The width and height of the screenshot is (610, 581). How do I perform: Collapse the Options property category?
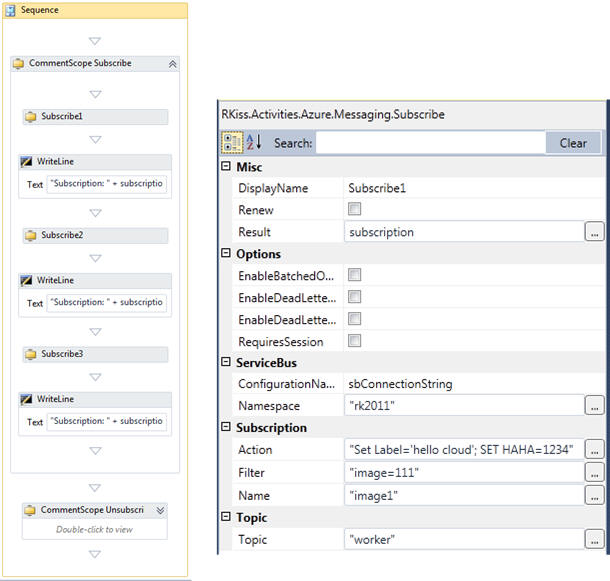[x=226, y=253]
